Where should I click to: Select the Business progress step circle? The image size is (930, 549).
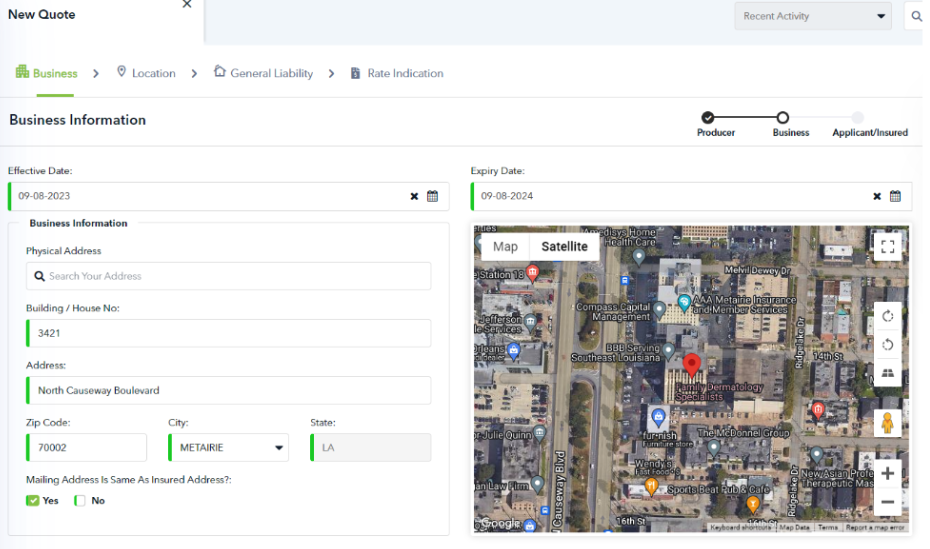pos(783,118)
